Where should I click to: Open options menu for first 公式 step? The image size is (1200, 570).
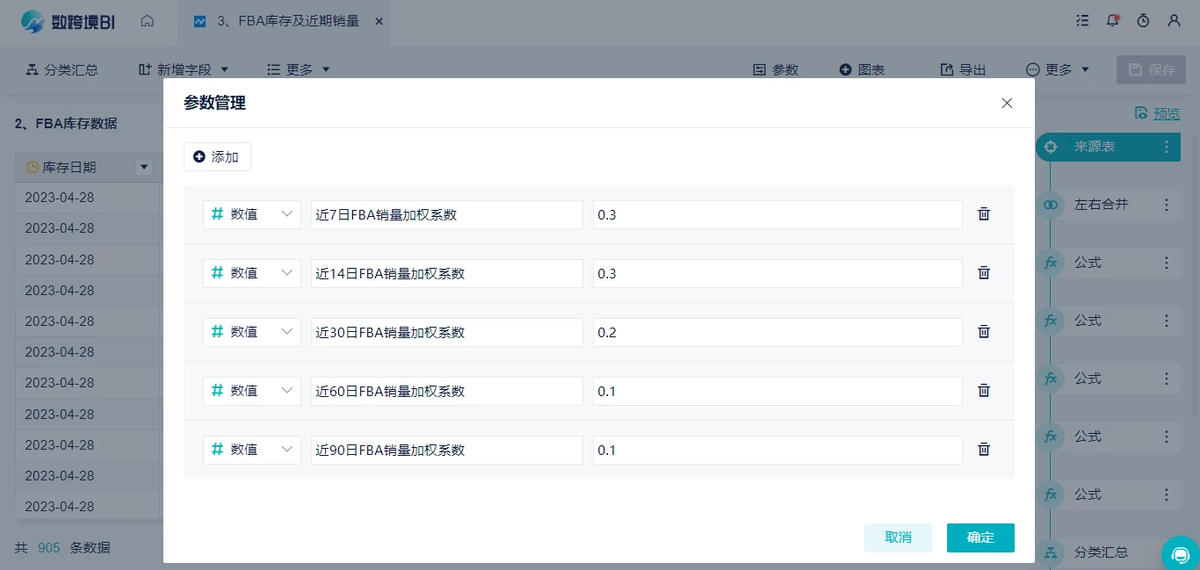click(1166, 263)
